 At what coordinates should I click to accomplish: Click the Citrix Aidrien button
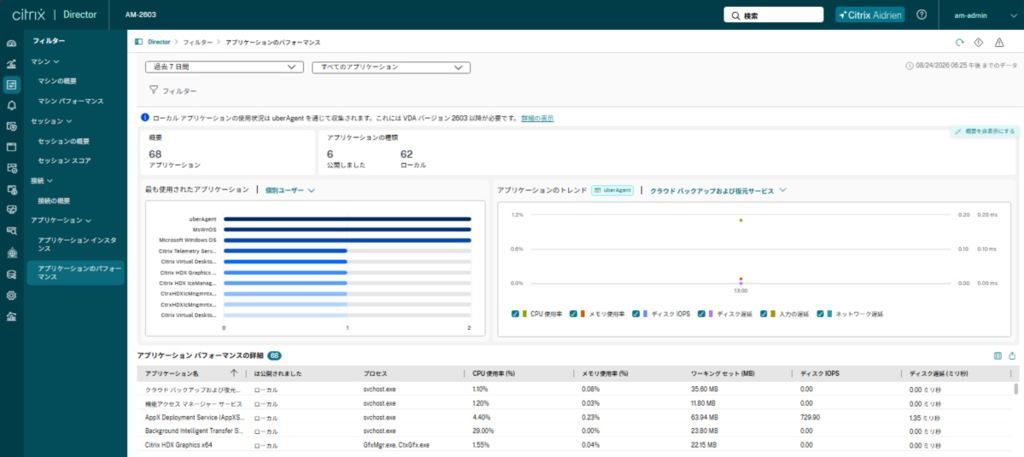(870, 15)
